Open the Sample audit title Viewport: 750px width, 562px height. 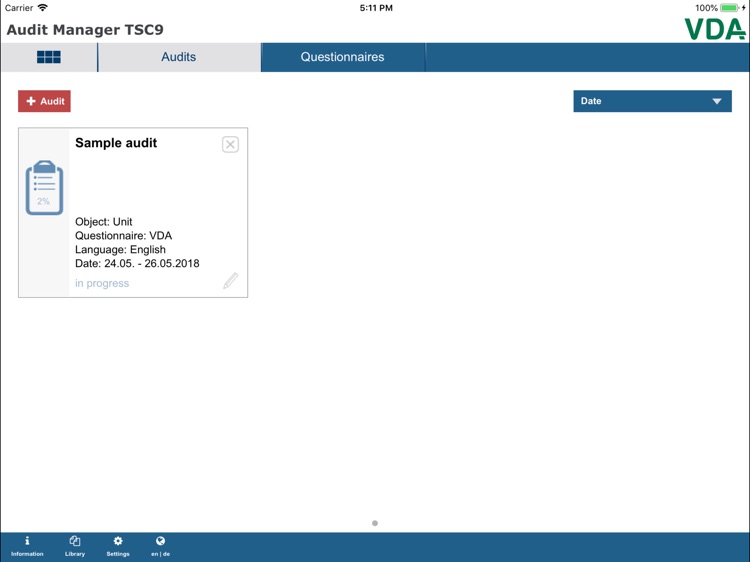click(x=116, y=143)
